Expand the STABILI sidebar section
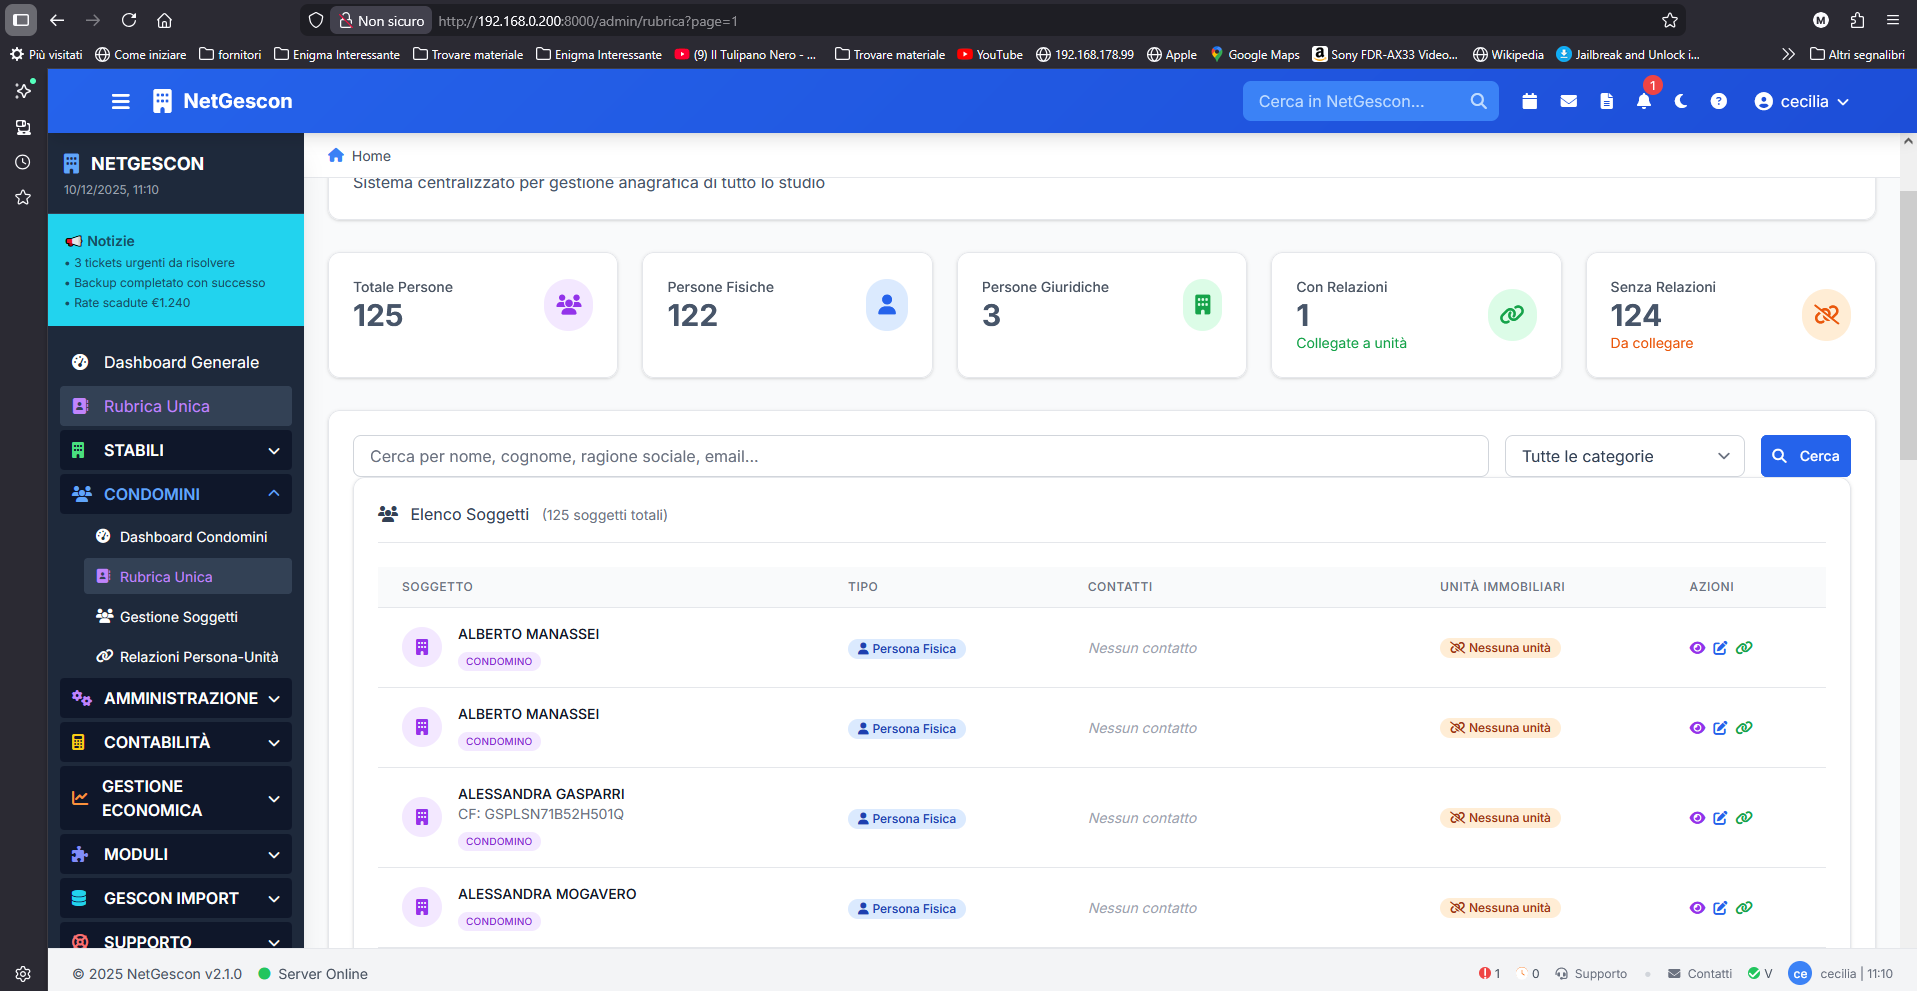The width and height of the screenshot is (1917, 991). (x=176, y=450)
